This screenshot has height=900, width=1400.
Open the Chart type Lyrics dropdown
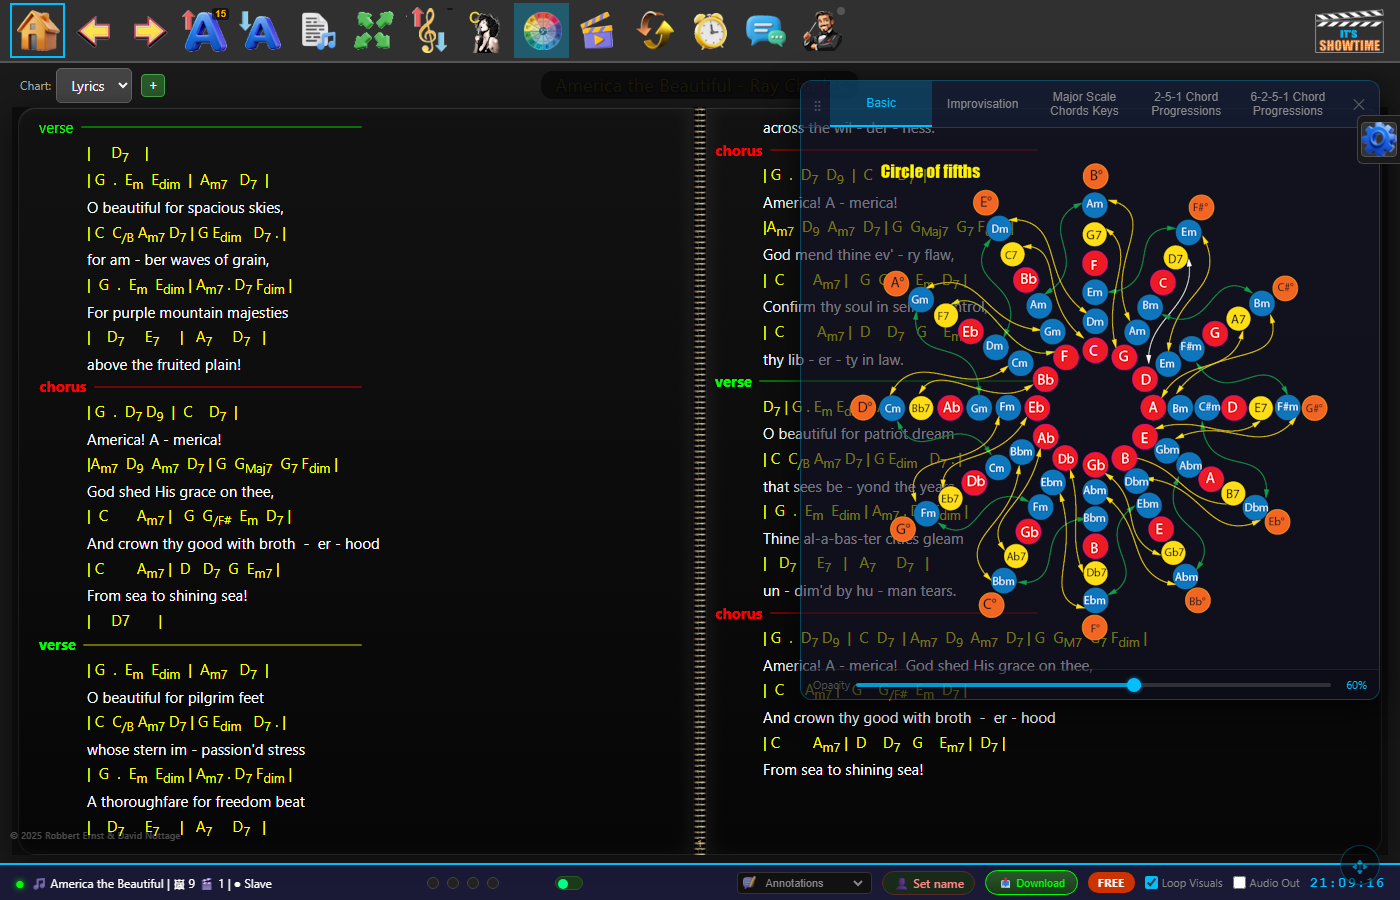tap(94, 86)
